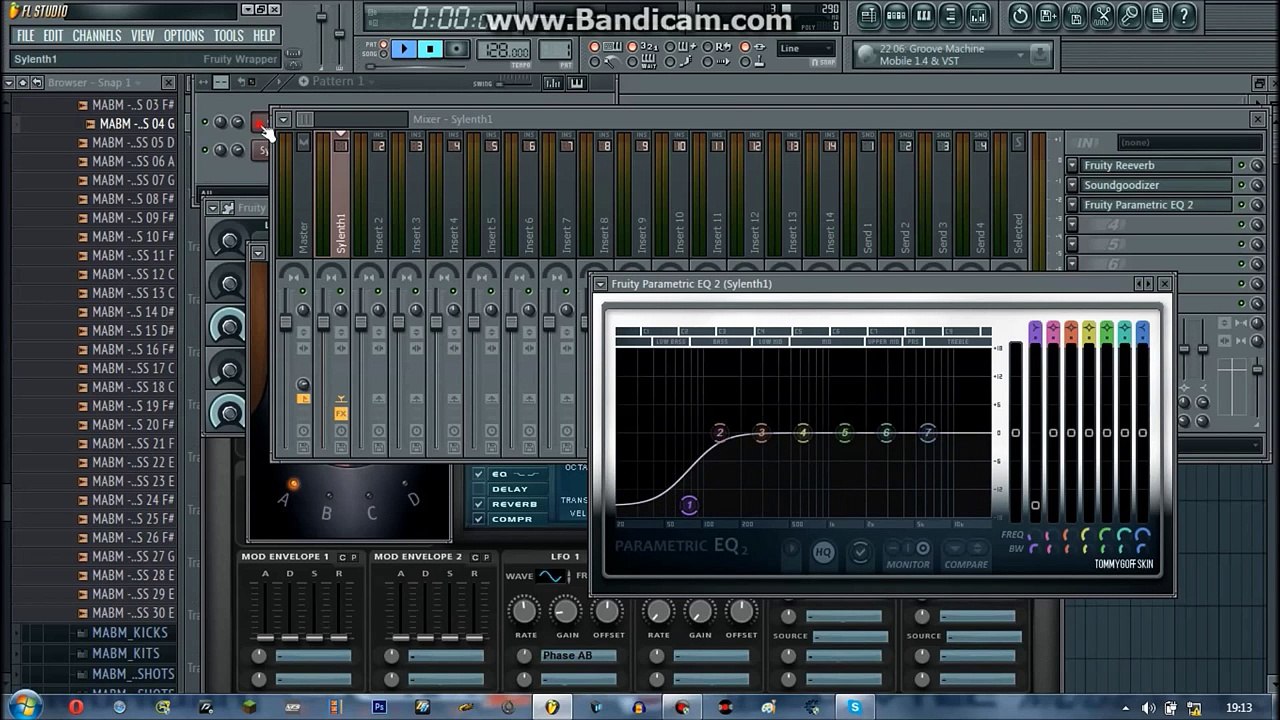Select MABM_KICKS folder in browser
Viewport: 1280px width, 720px height.
coord(130,633)
